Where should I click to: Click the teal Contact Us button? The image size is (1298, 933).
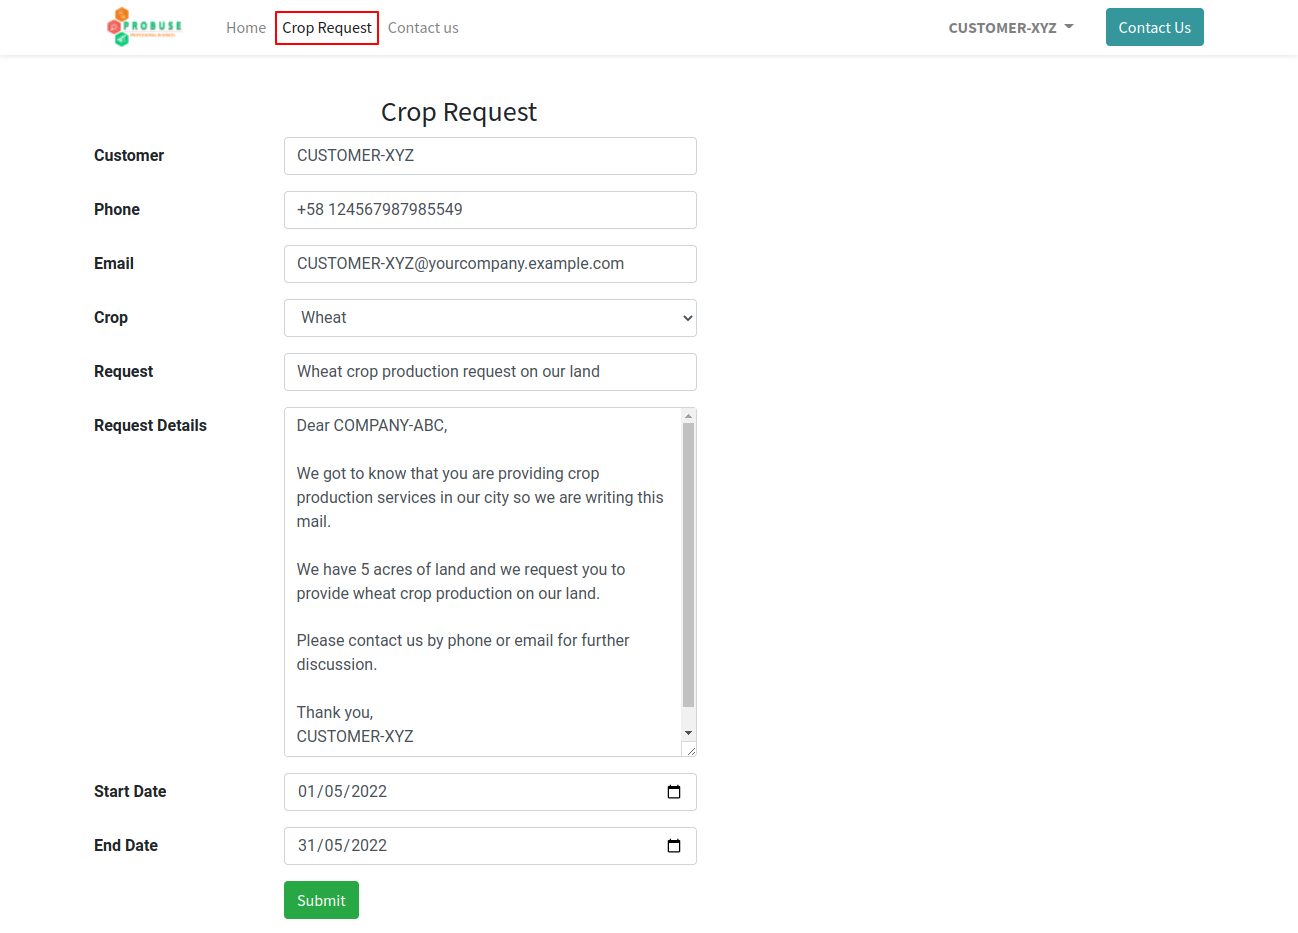coord(1155,27)
